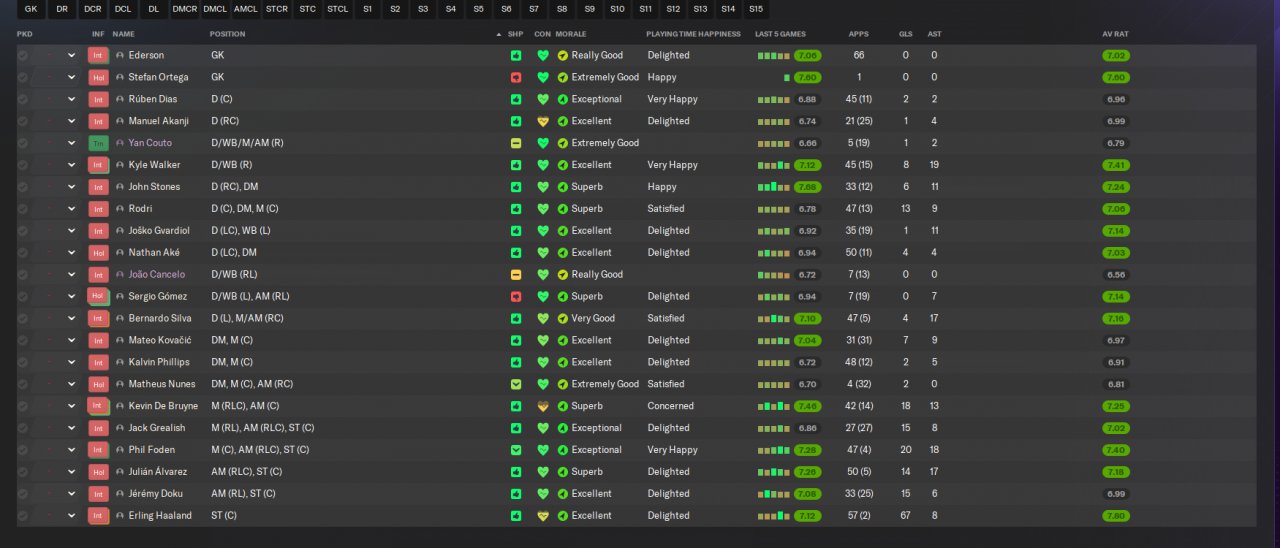Screen dimensions: 1280x548
Task: Click Erling Haaland's orange condition heart
Action: [543, 516]
